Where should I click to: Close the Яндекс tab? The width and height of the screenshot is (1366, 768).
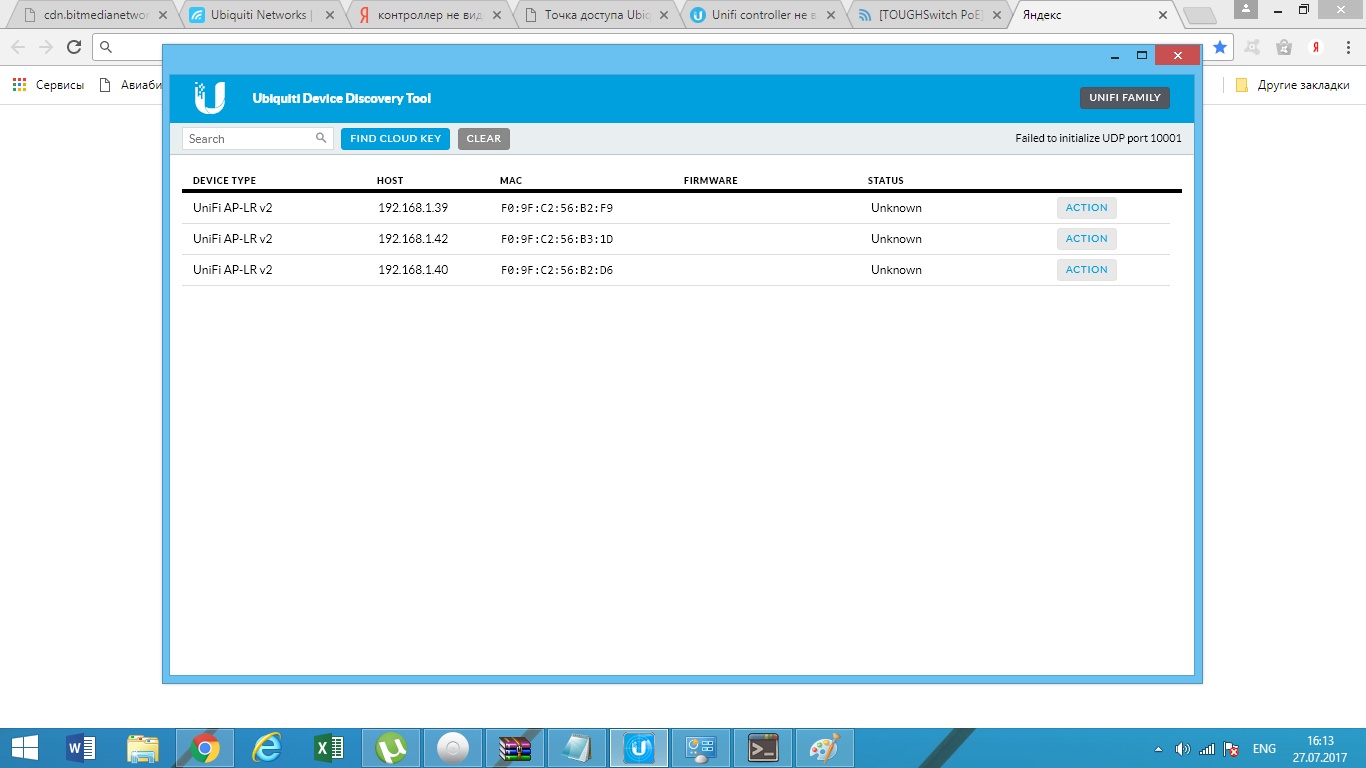click(x=1163, y=15)
